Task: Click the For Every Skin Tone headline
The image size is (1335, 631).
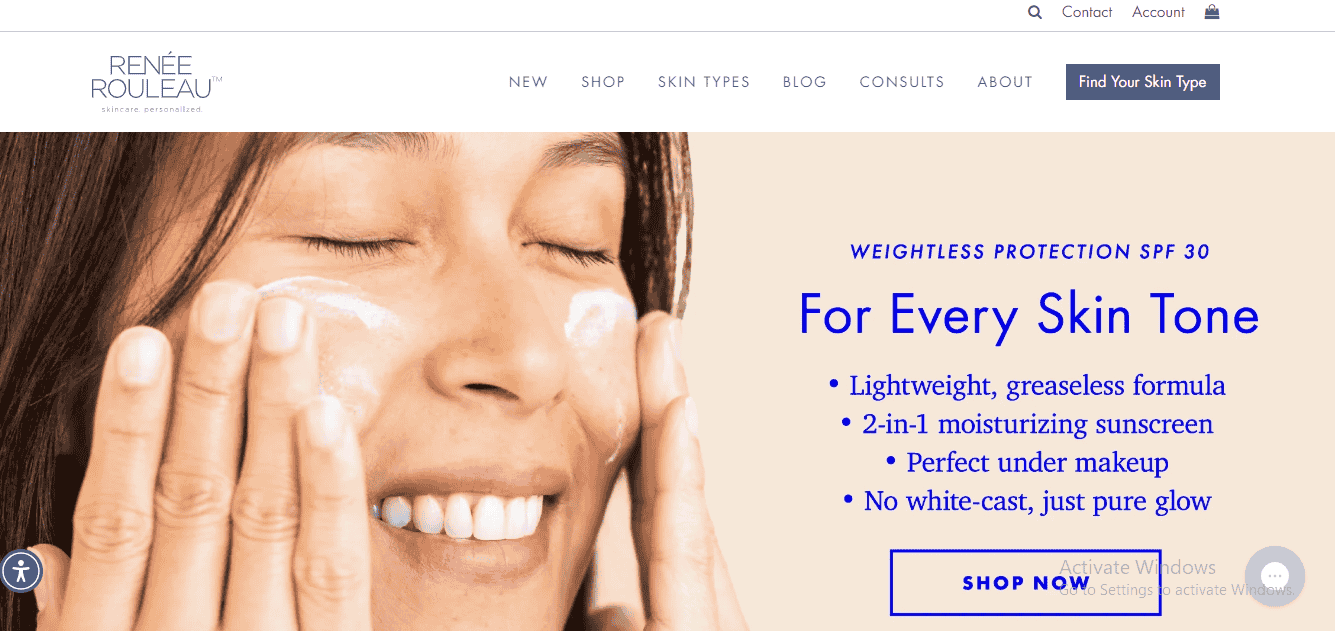Action: click(1029, 314)
